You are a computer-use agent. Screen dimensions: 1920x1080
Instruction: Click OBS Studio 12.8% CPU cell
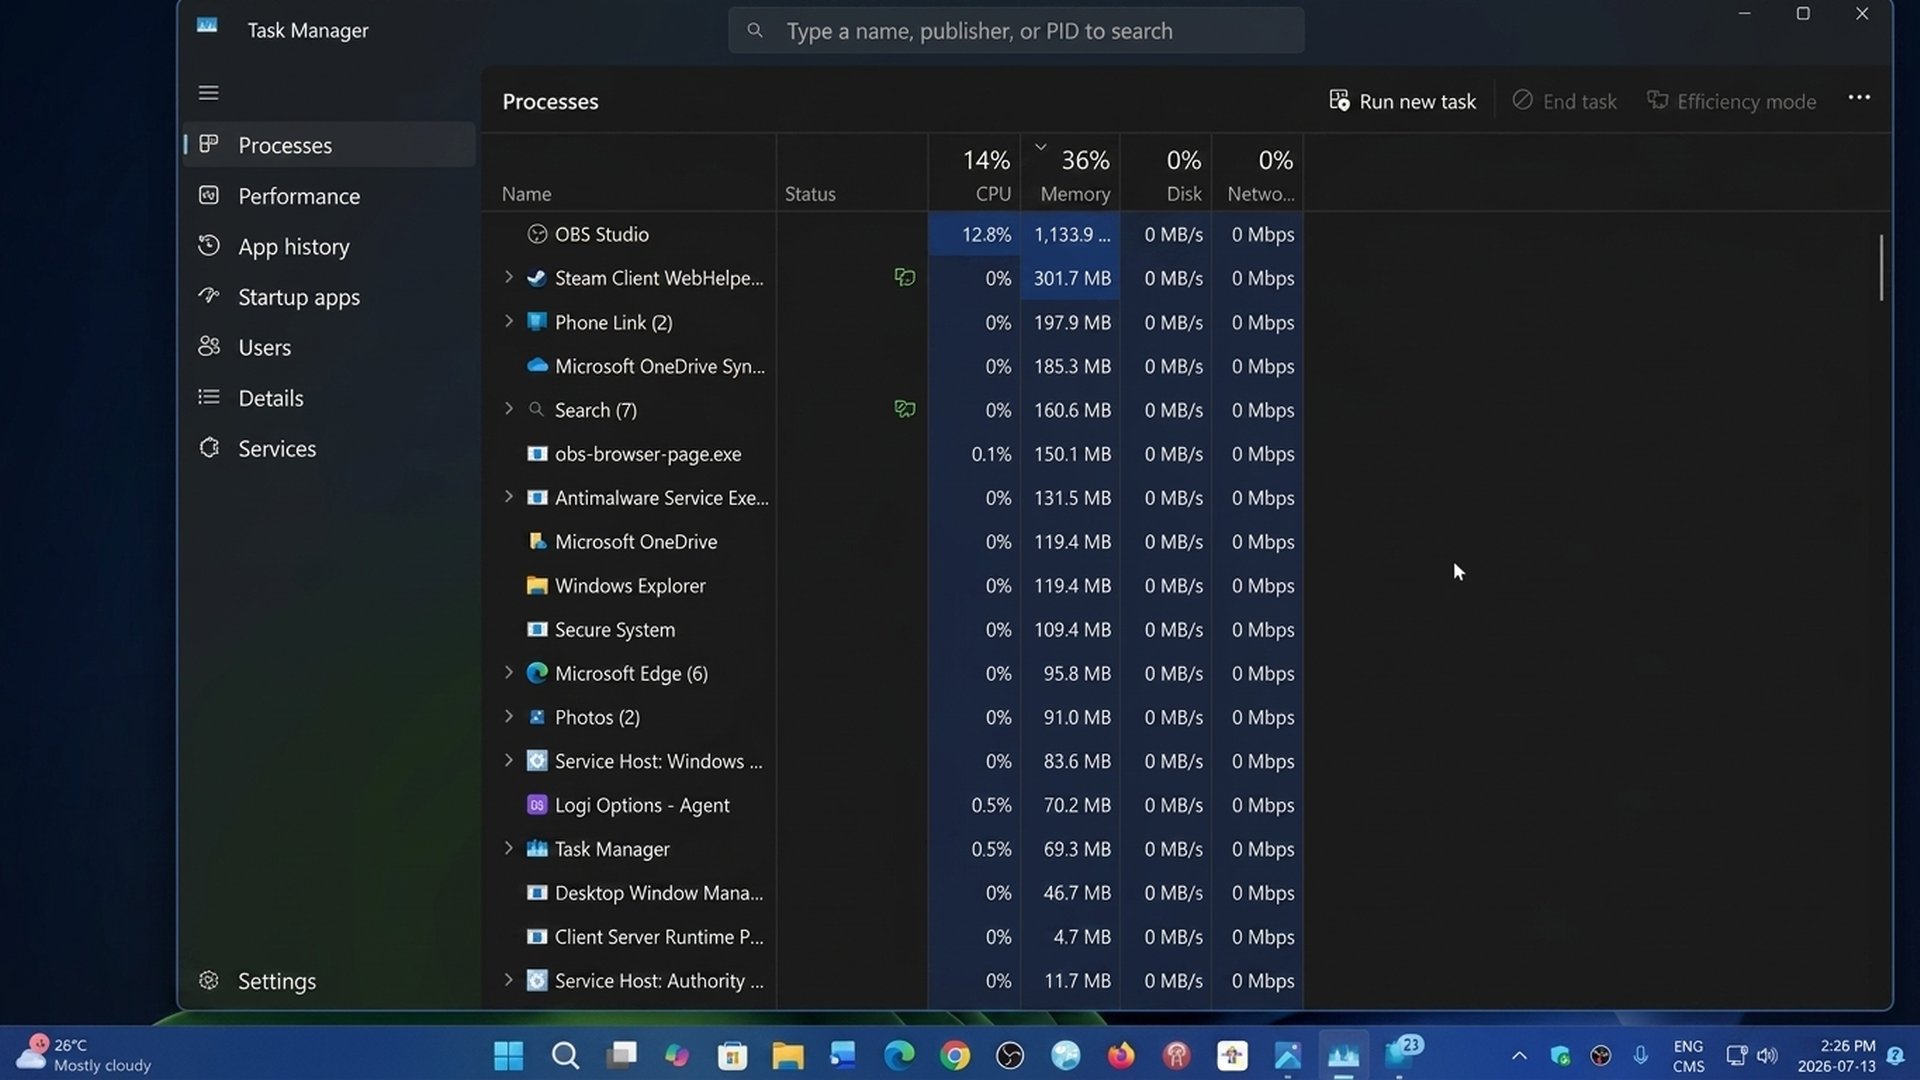pos(974,234)
